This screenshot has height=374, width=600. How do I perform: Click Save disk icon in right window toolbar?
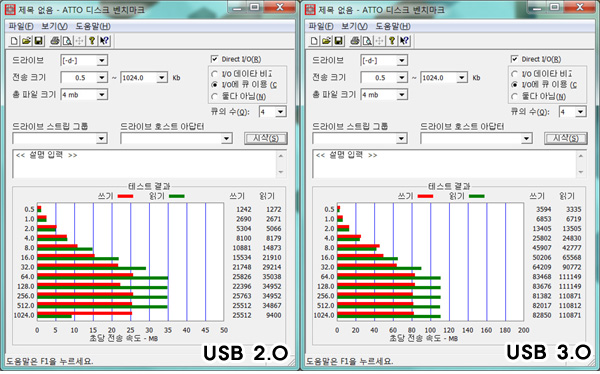click(x=338, y=41)
